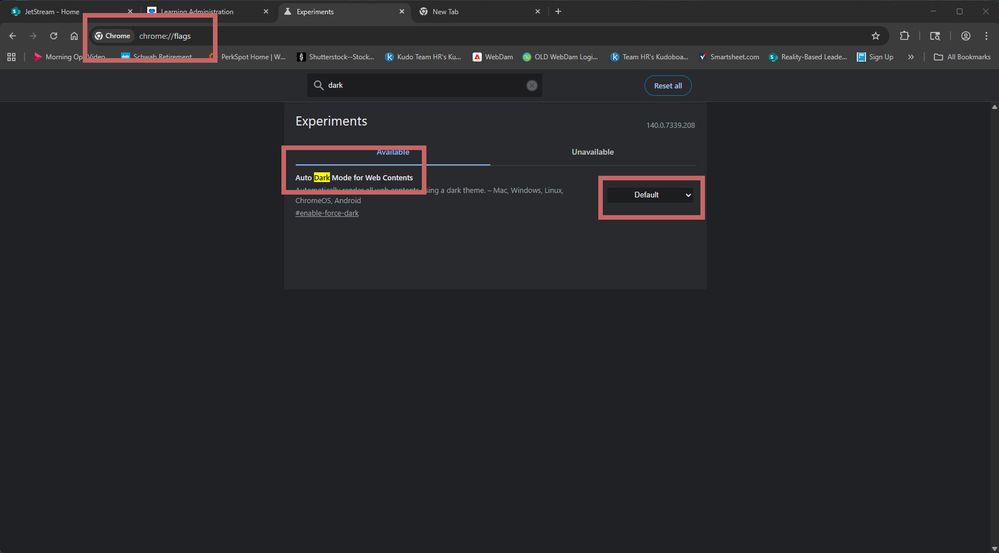Switch to the JetStream - Home tab
999x553 pixels.
coord(60,12)
